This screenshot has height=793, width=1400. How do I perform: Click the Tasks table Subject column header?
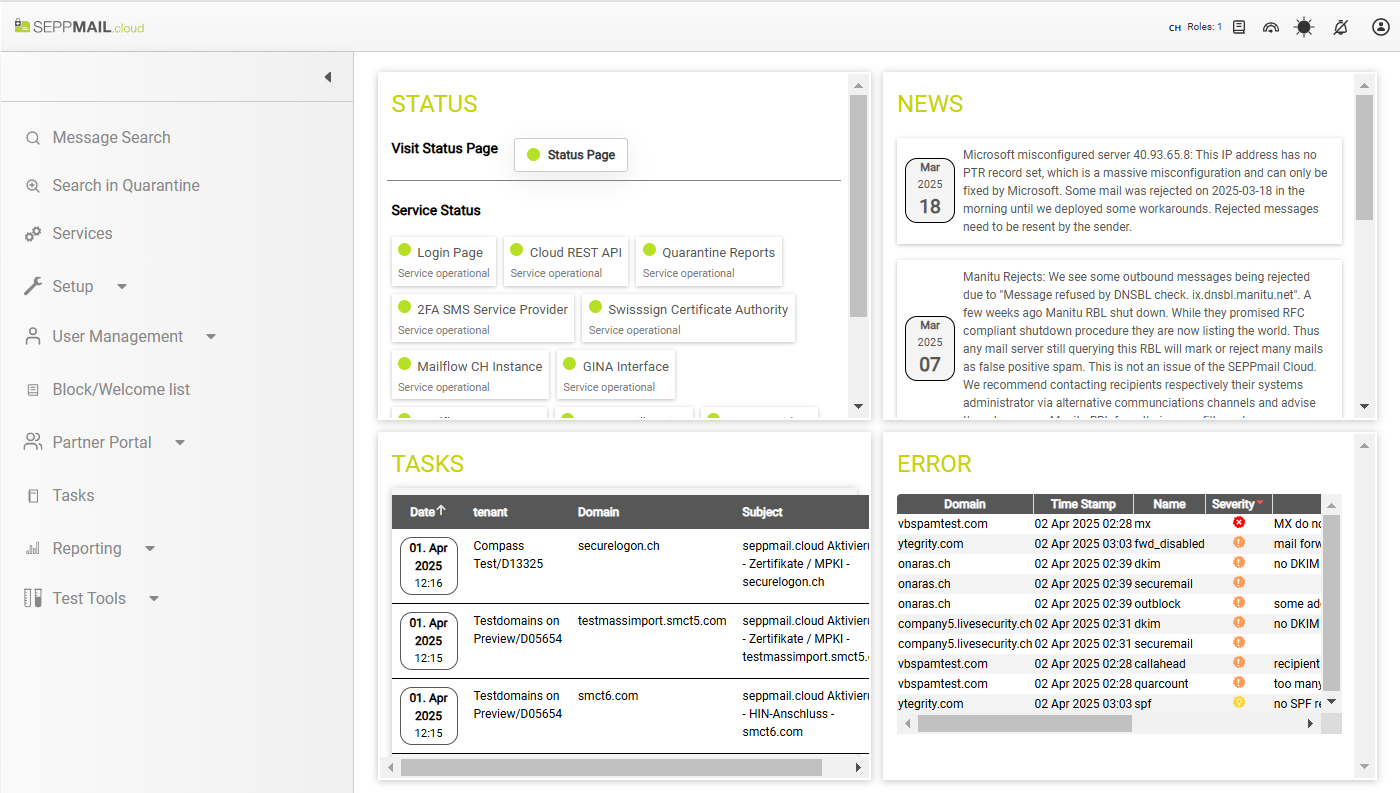tap(762, 512)
